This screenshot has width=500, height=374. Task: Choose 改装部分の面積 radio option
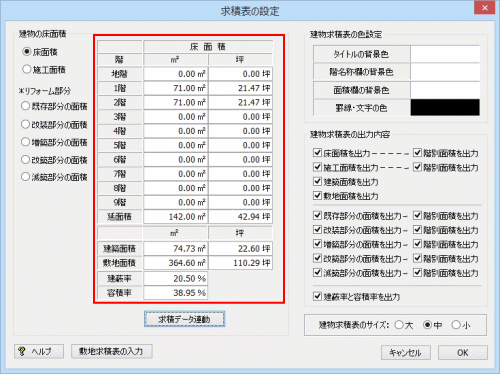(25, 124)
